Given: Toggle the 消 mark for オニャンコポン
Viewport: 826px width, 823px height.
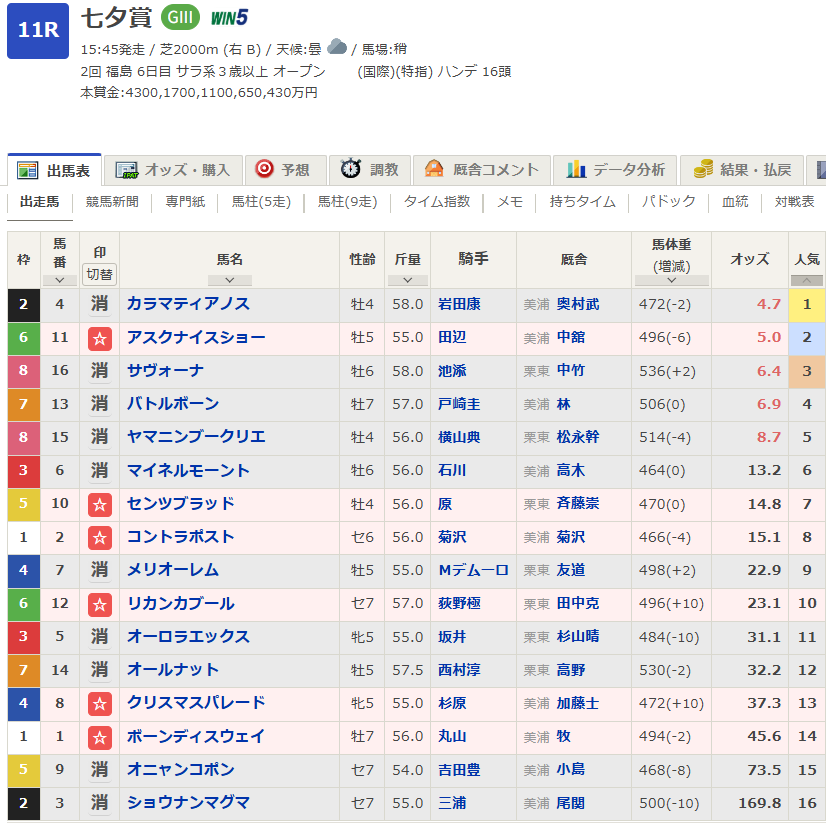Looking at the screenshot, I should pyautogui.click(x=100, y=770).
